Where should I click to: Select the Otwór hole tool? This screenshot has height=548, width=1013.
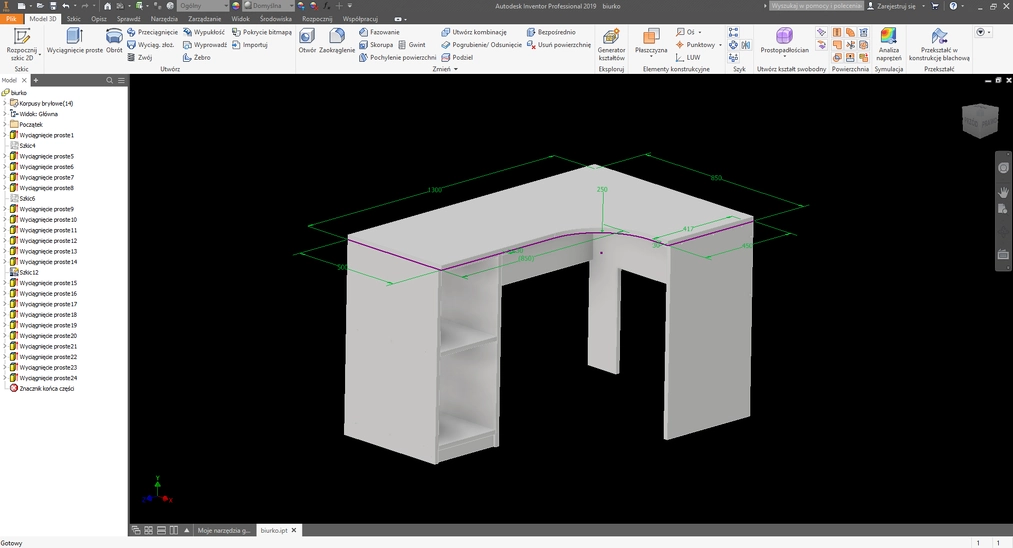click(307, 41)
